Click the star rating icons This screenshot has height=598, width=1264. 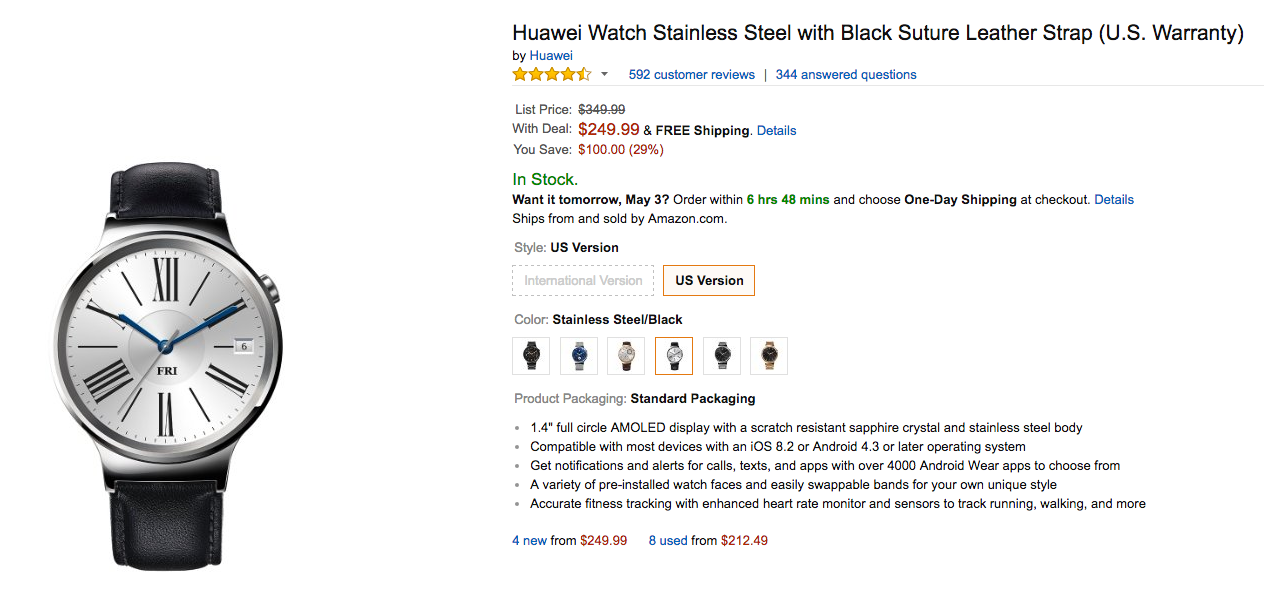pyautogui.click(x=552, y=75)
